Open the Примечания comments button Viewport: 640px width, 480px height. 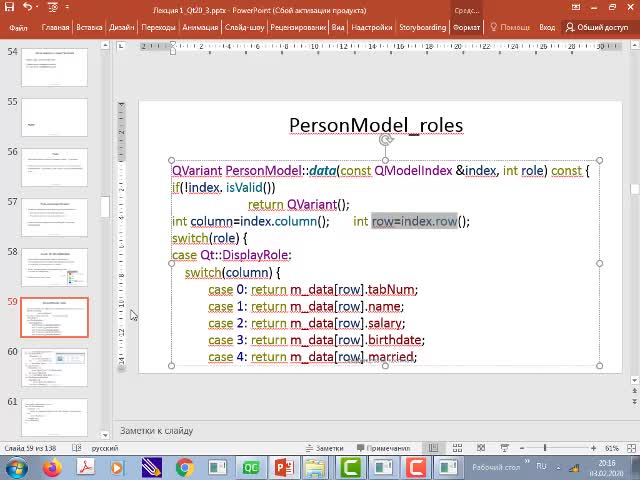click(383, 448)
